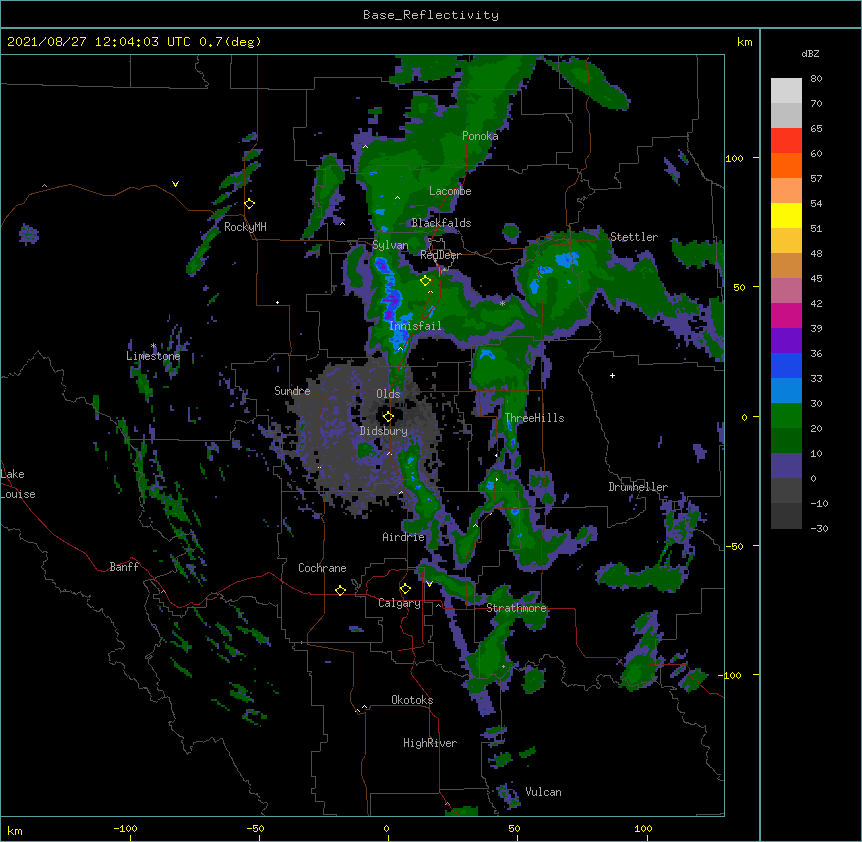Select the orange 57-60 dBZ legend swatch

pyautogui.click(x=786, y=165)
